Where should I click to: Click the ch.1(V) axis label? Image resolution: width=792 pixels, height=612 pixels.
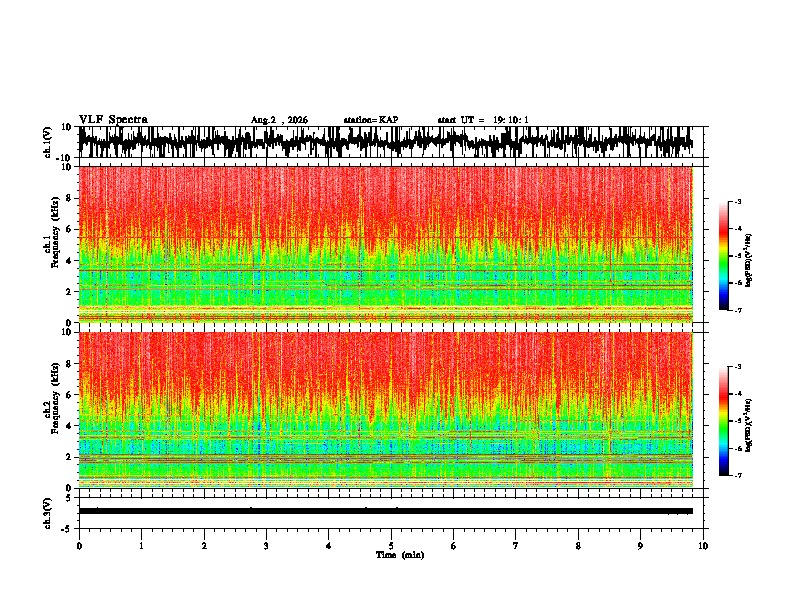[48, 142]
